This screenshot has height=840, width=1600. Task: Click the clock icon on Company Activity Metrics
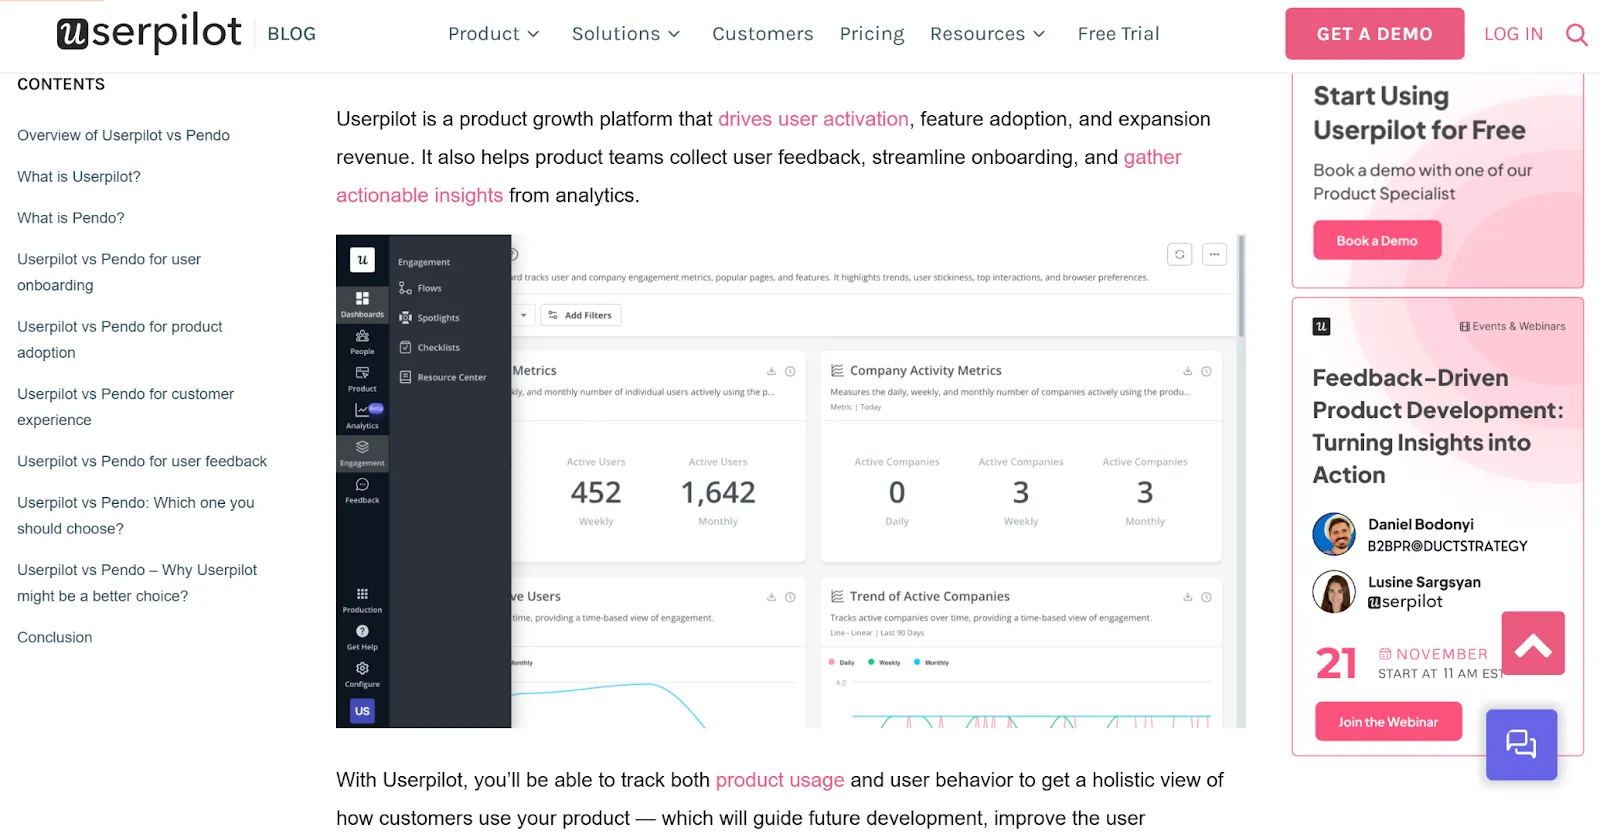1206,371
